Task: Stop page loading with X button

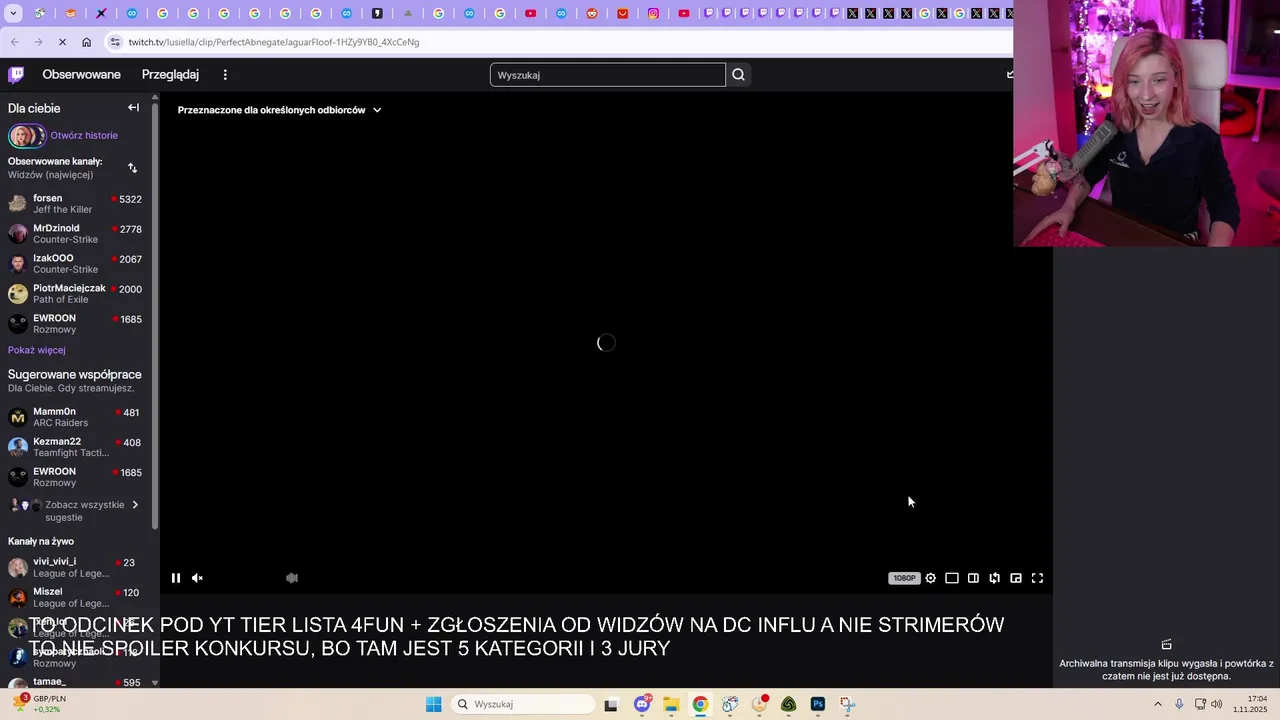Action: (62, 42)
